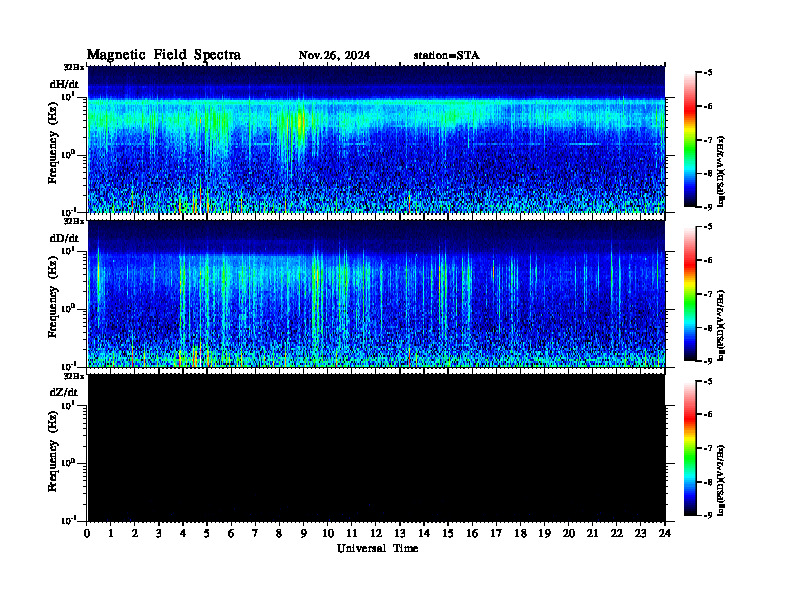Click the color scale bar beside dD/dt panel

click(x=690, y=294)
